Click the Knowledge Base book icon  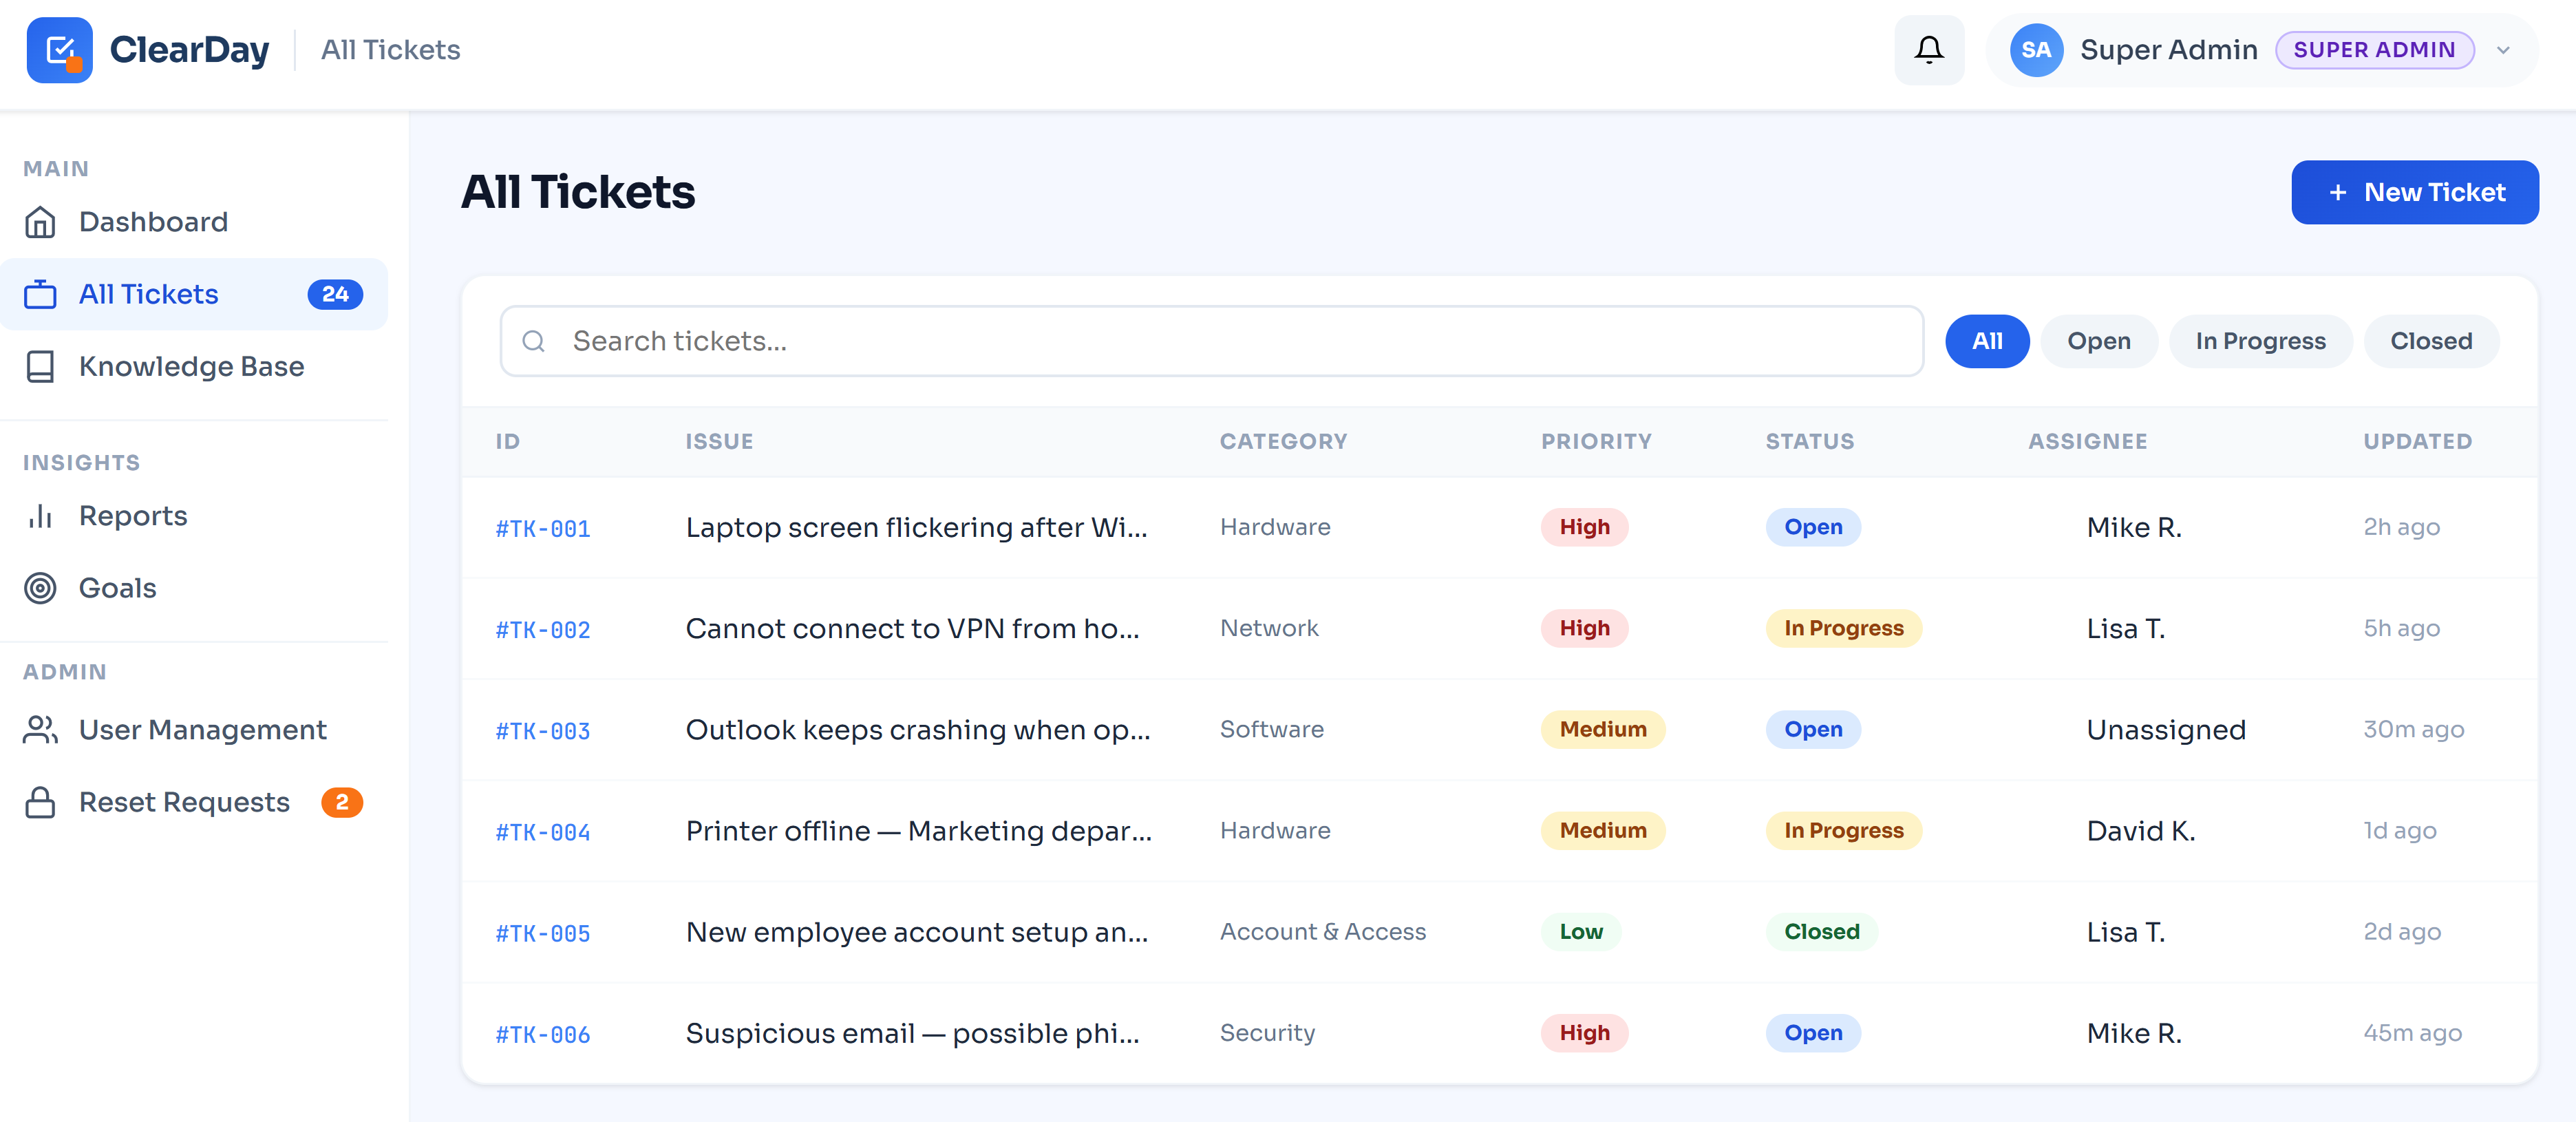coord(40,366)
